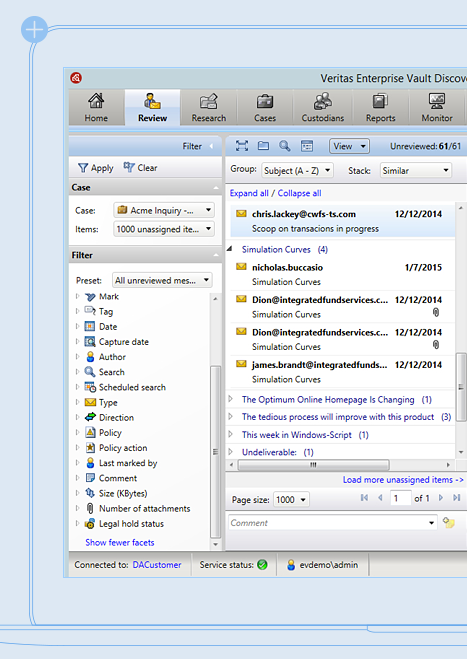Expand The tedious process will improve group
Viewport: 467px width, 659px height.
click(231, 416)
